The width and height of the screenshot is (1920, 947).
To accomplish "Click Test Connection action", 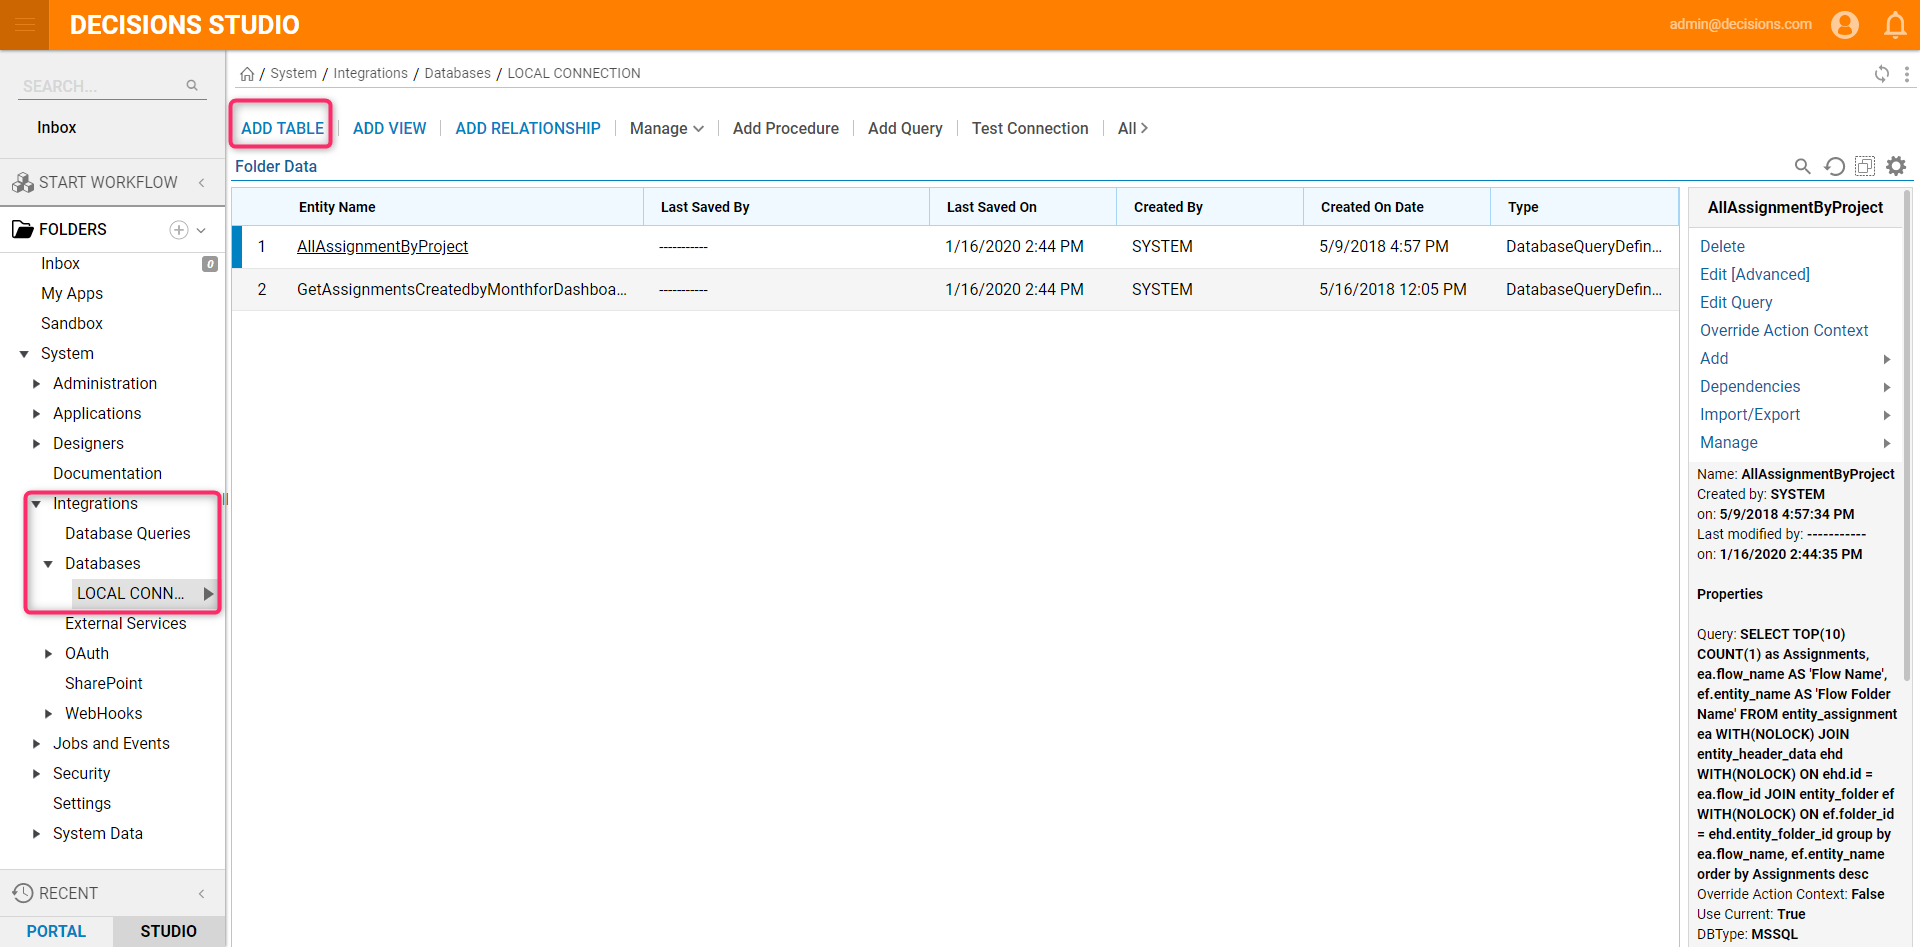I will (1030, 129).
